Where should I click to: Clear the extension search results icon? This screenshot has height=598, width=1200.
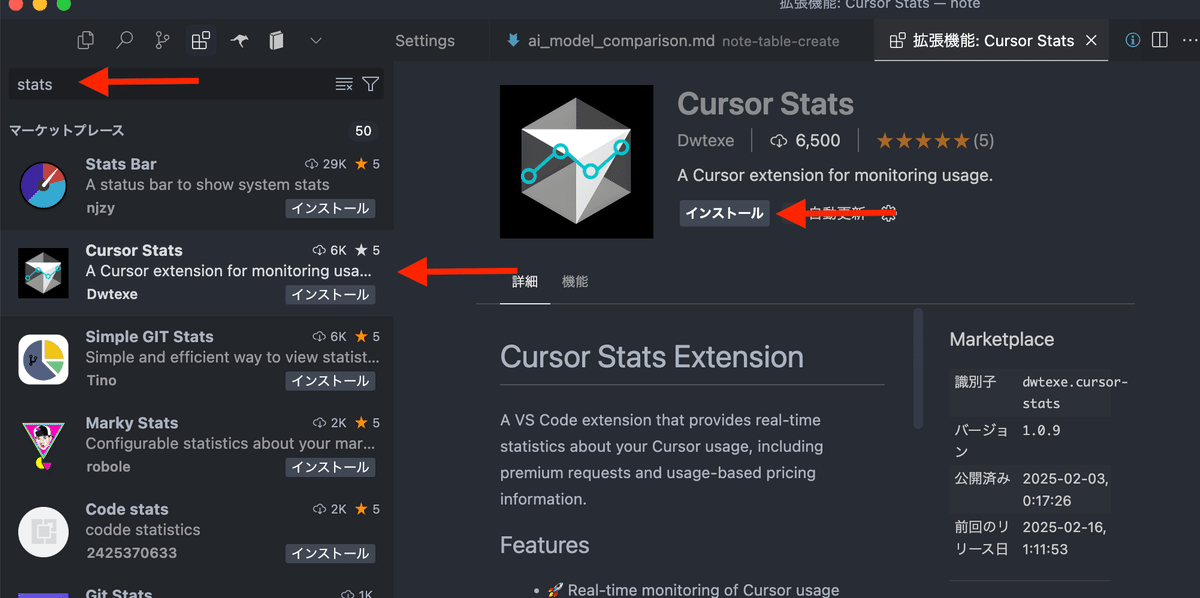pyautogui.click(x=345, y=84)
